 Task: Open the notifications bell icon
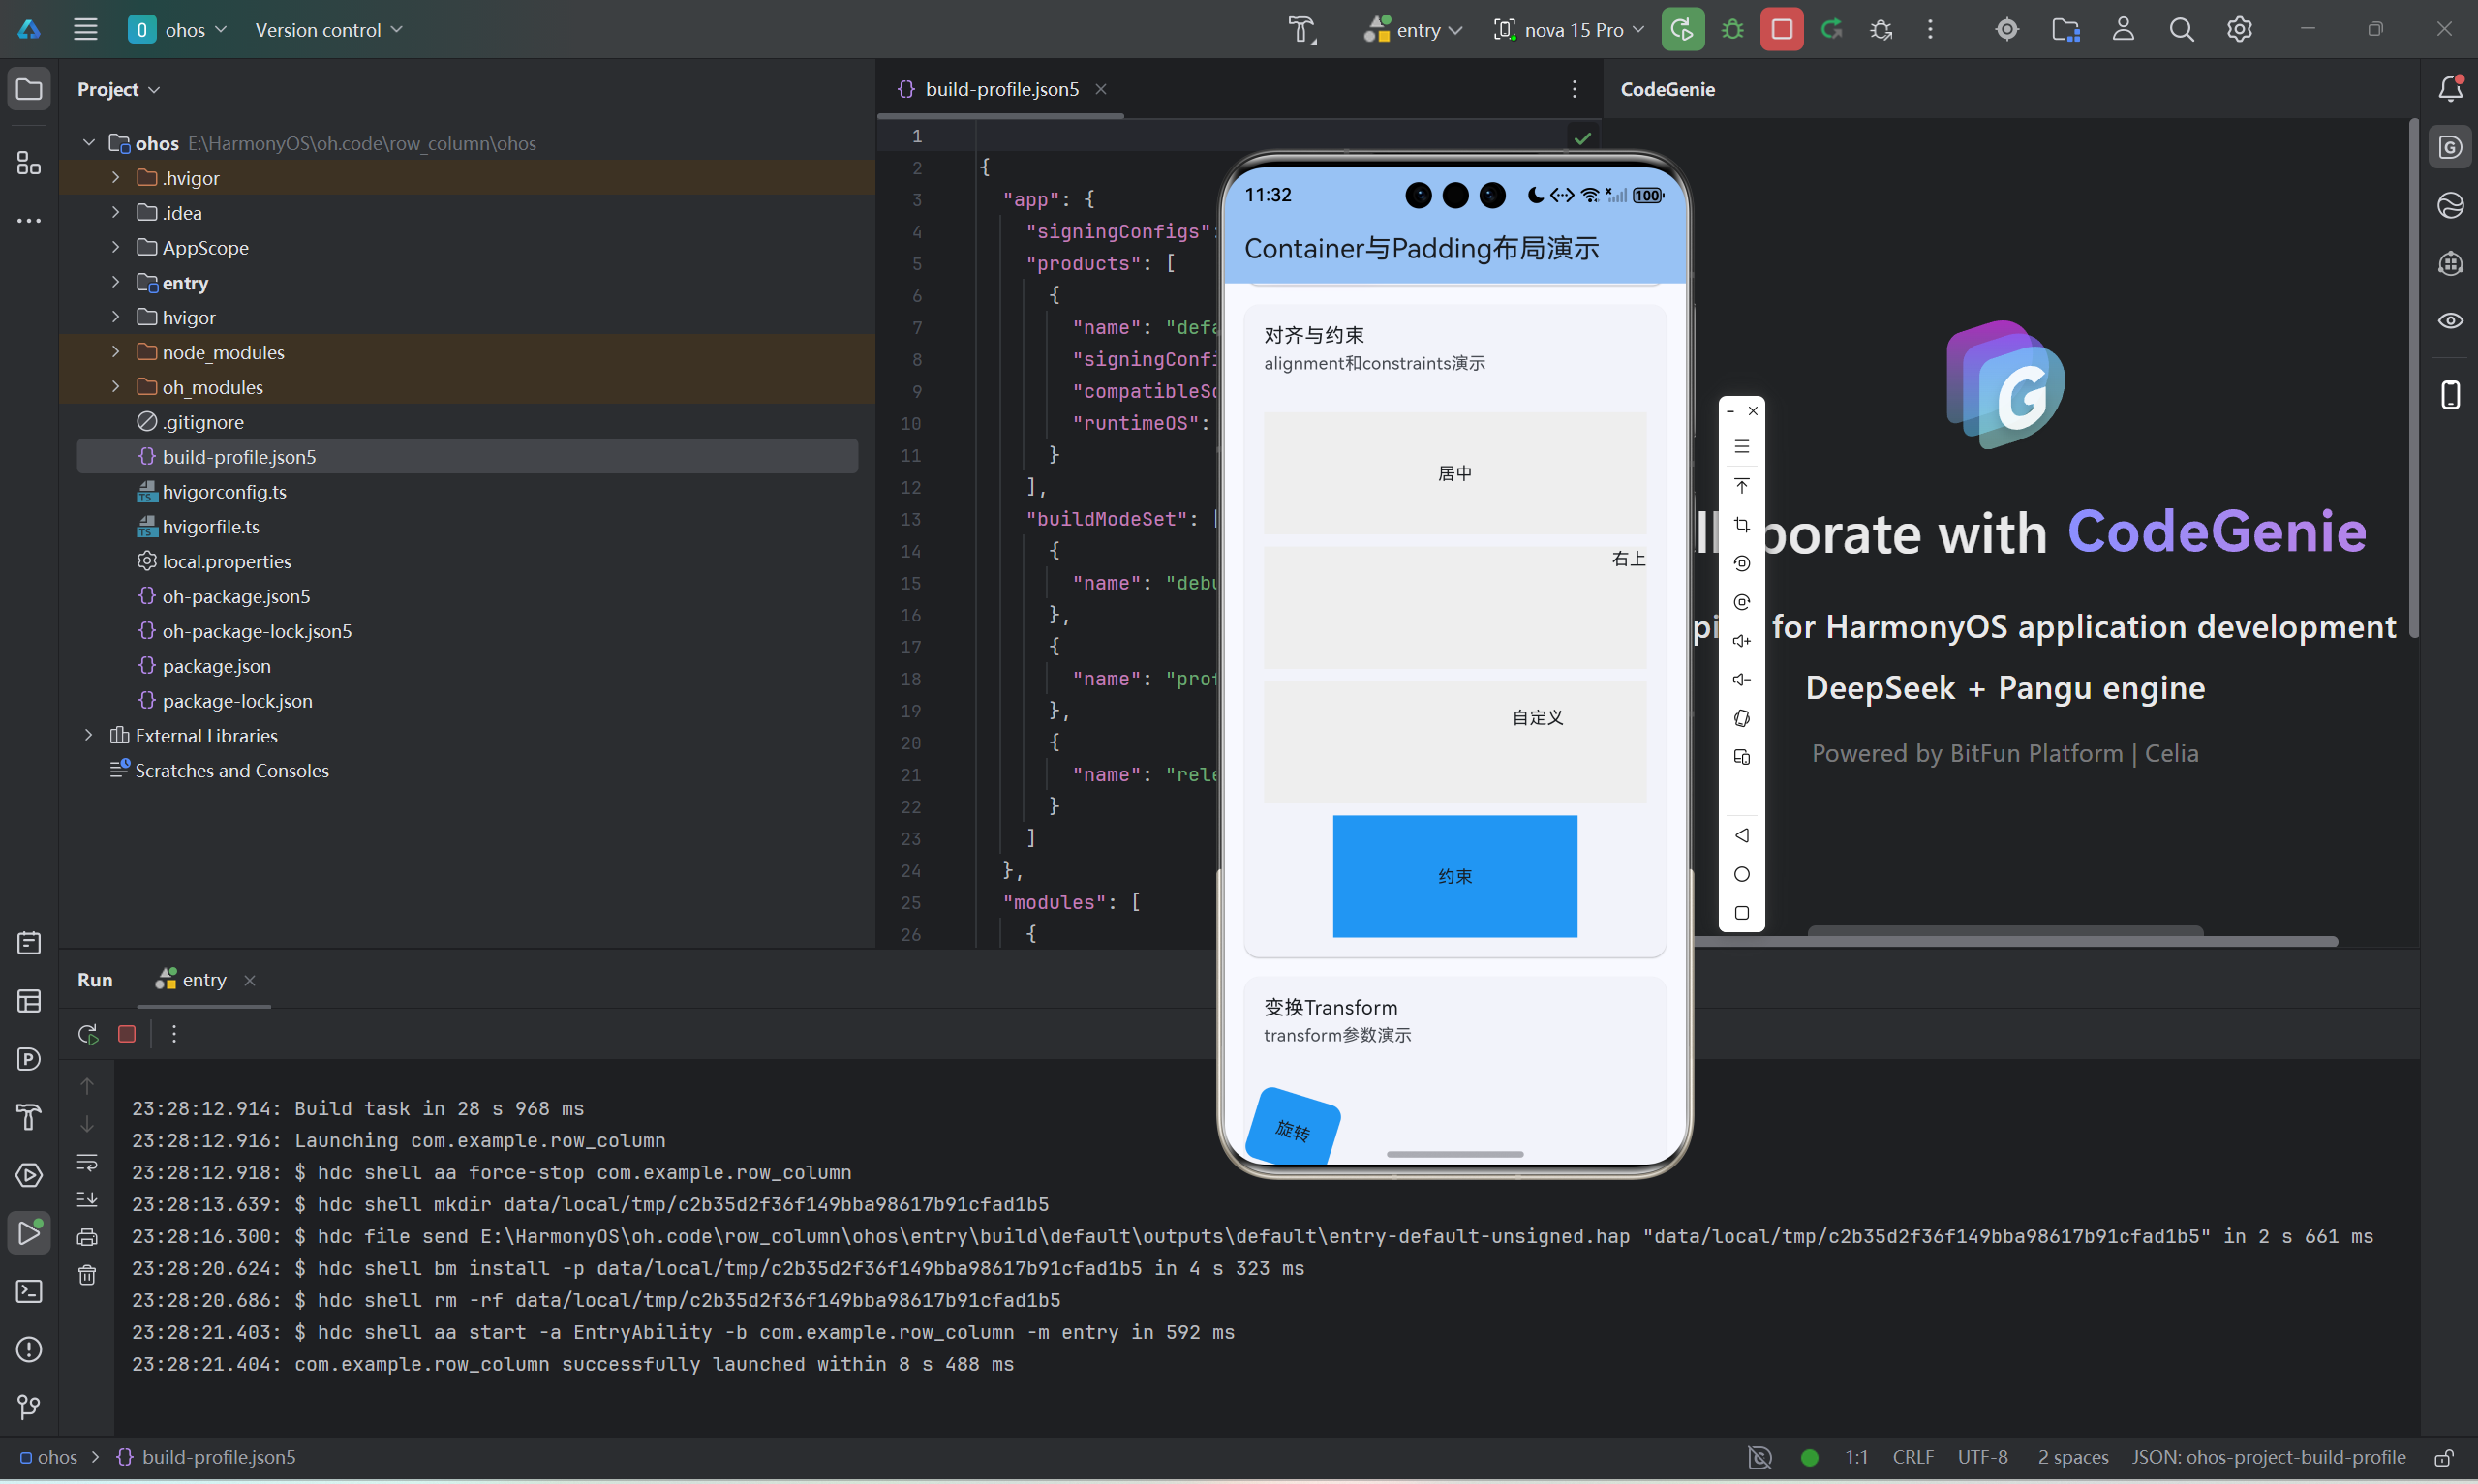[x=2450, y=89]
